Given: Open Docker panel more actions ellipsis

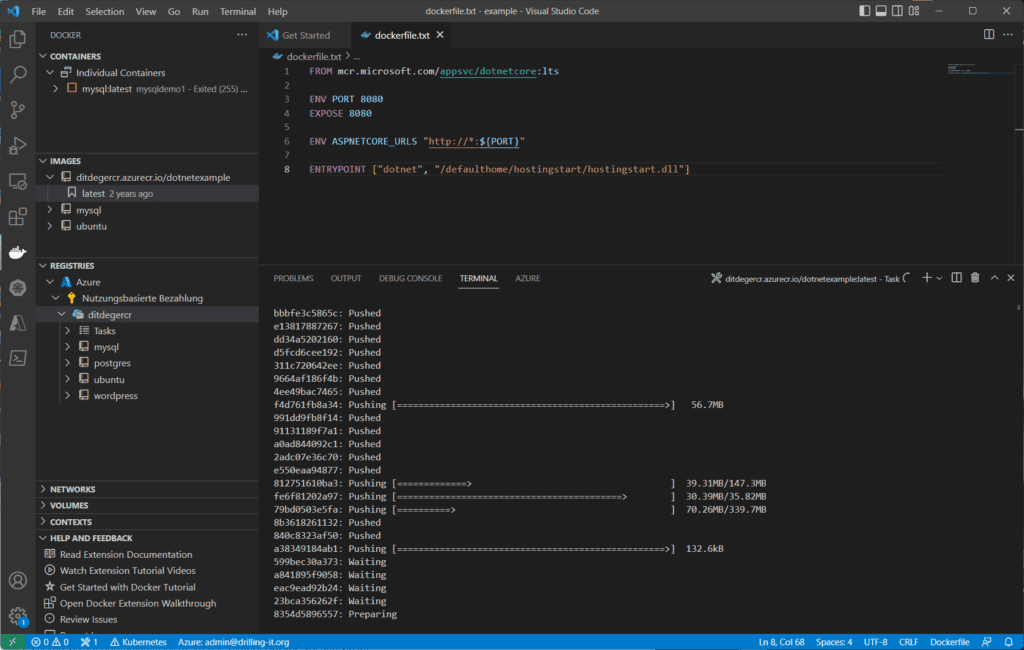Looking at the screenshot, I should click(242, 35).
